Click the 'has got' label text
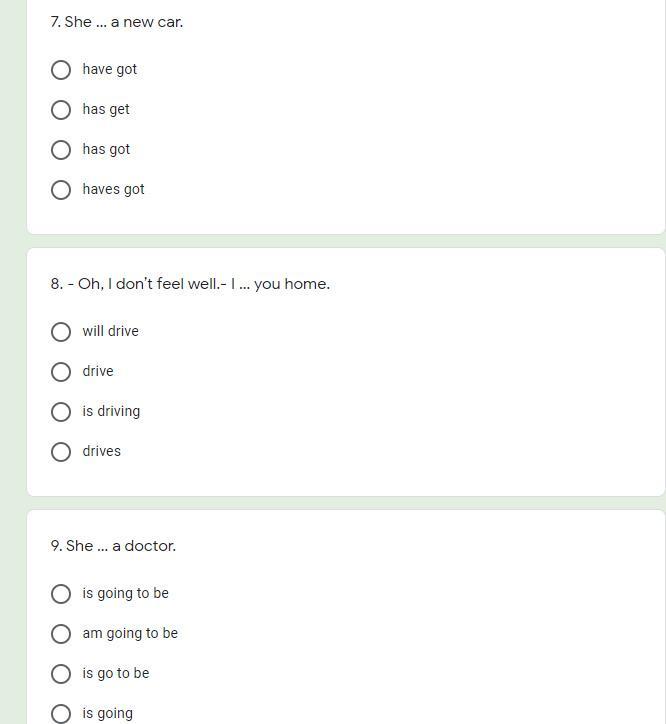 pyautogui.click(x=106, y=150)
